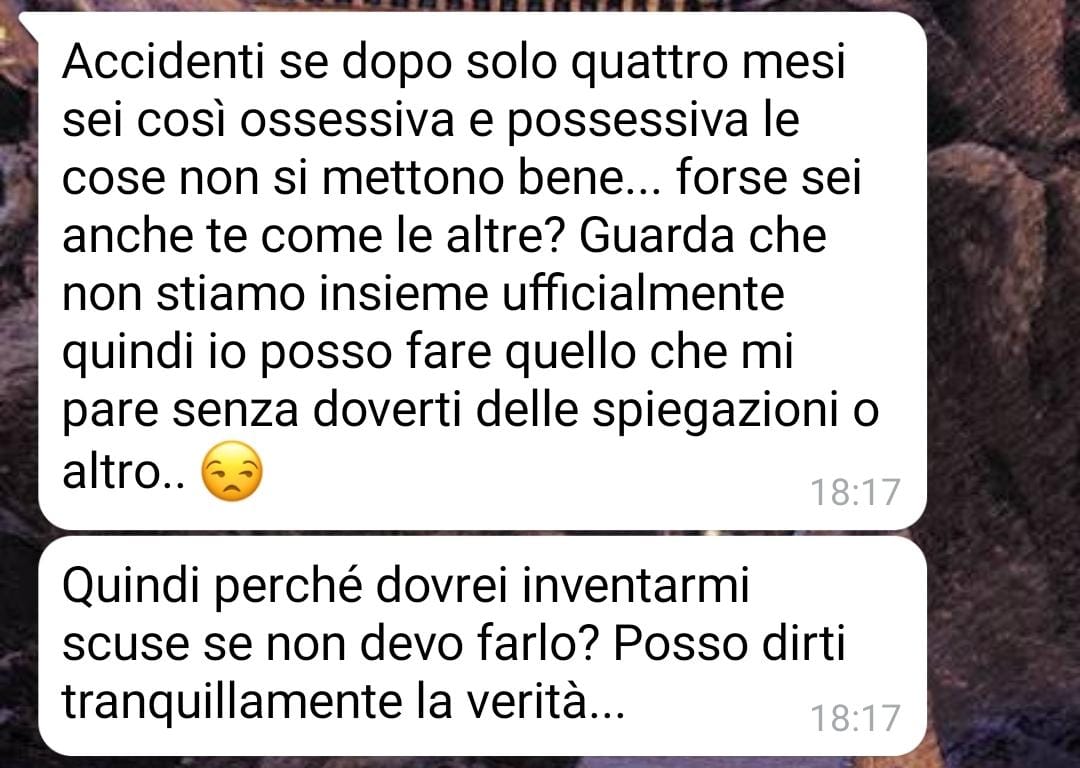
Task: Select the message starting with 'Quindi perché dovrei'
Action: (482, 646)
